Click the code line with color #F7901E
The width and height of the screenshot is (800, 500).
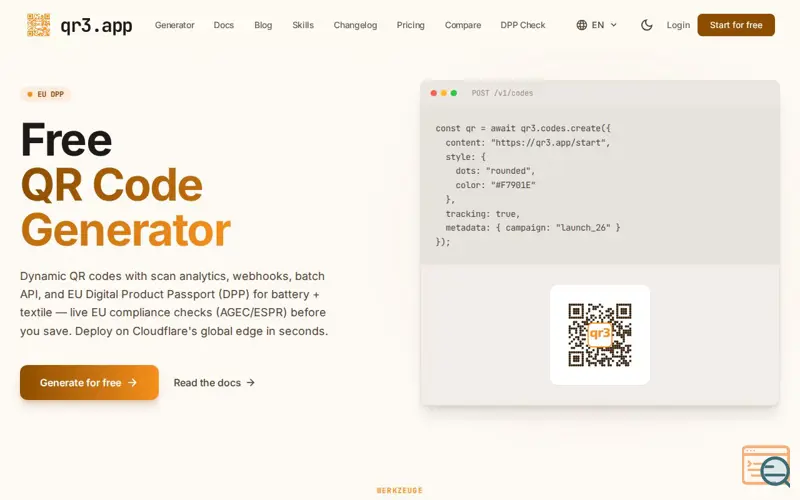[495, 185]
